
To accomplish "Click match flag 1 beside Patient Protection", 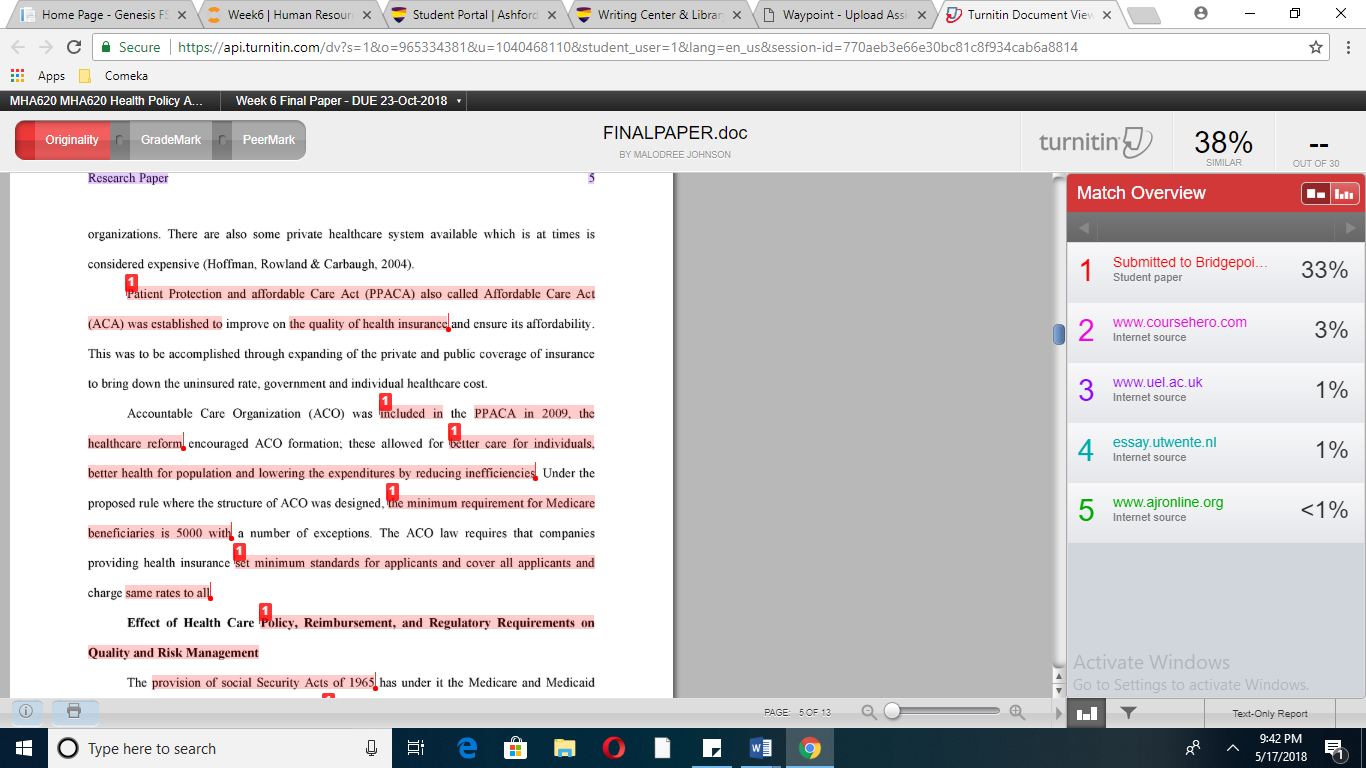I will 131,282.
